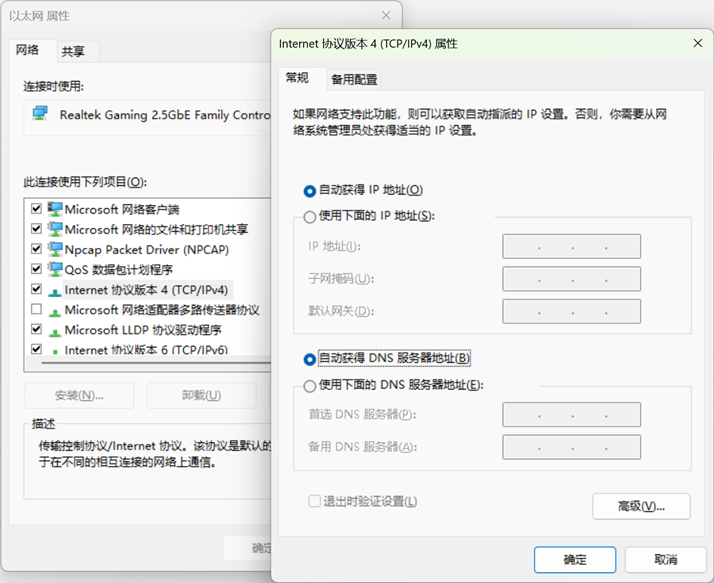Select Internet 协议版本 6 list entry
This screenshot has height=583, width=714.
tap(146, 350)
